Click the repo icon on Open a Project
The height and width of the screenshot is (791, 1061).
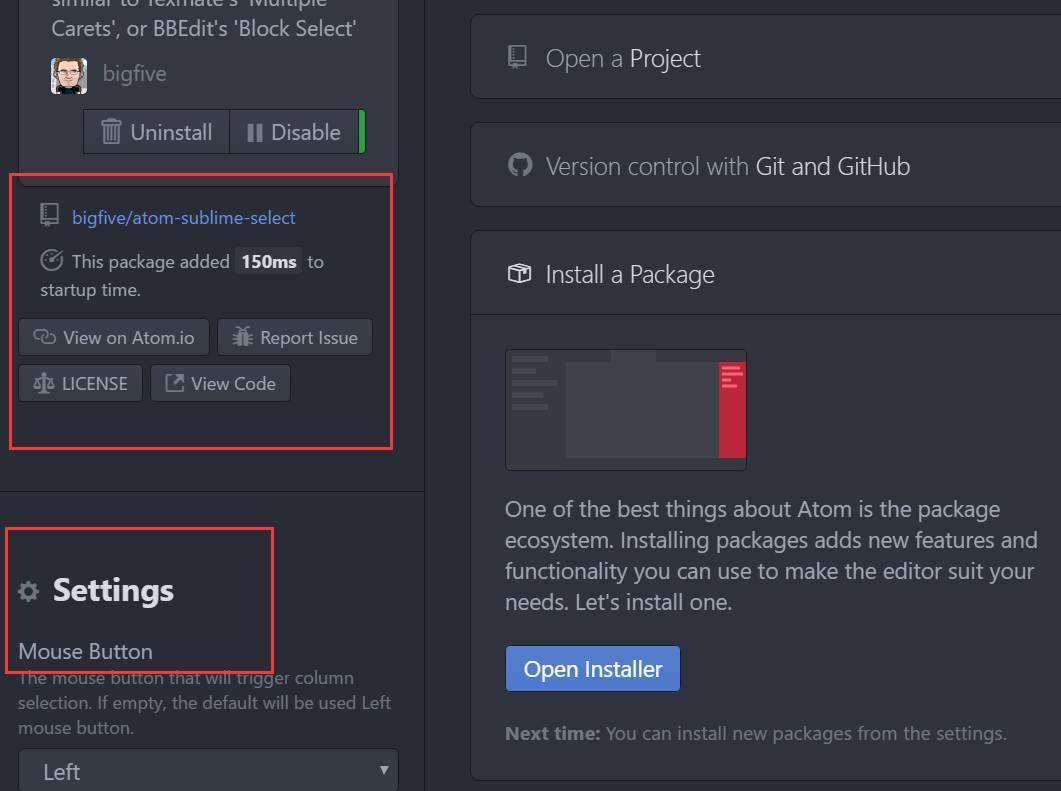517,57
